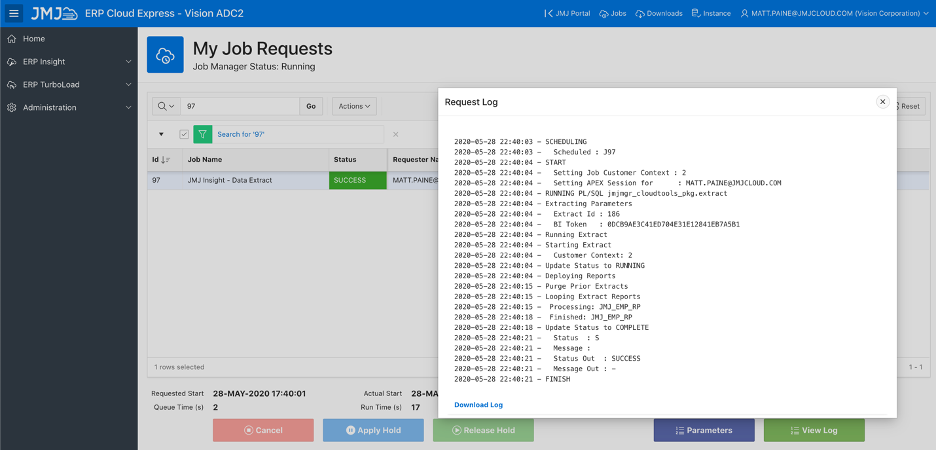This screenshot has width=936, height=450.
Task: Click the Reset button
Action: pyautogui.click(x=909, y=106)
